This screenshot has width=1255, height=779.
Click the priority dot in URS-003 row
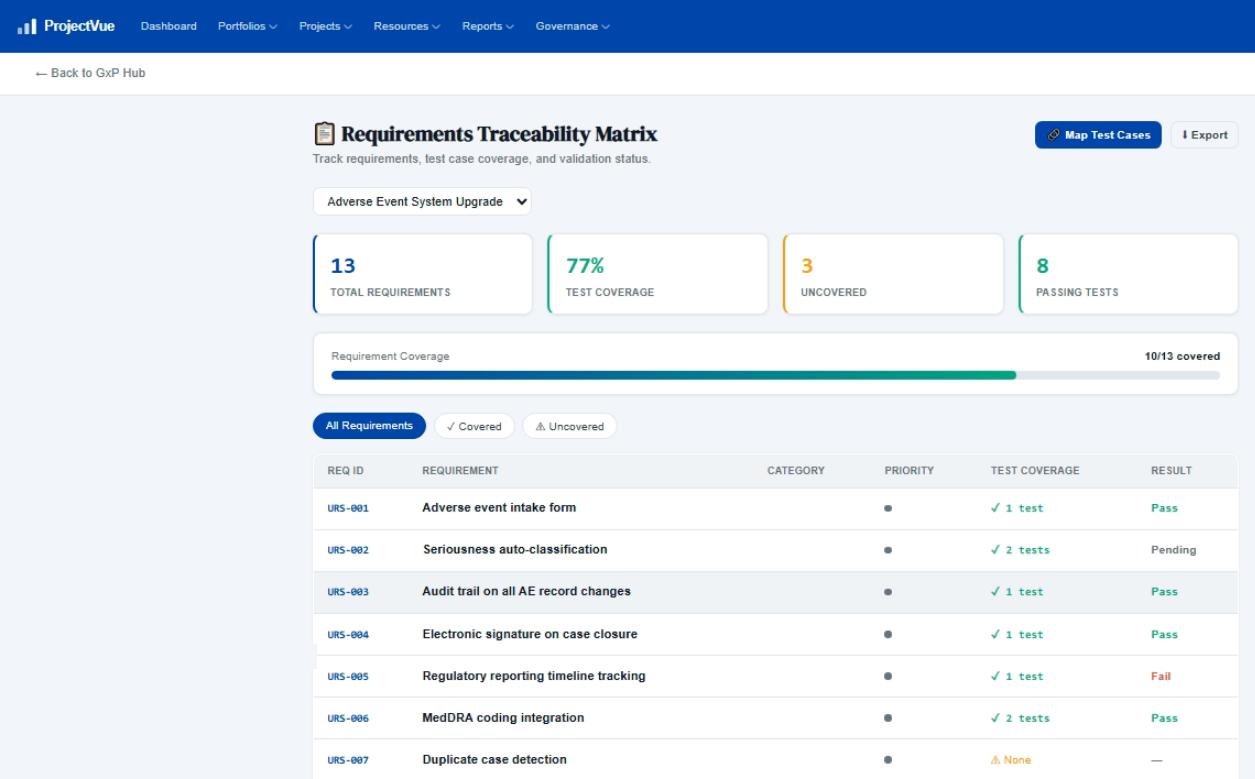point(888,592)
